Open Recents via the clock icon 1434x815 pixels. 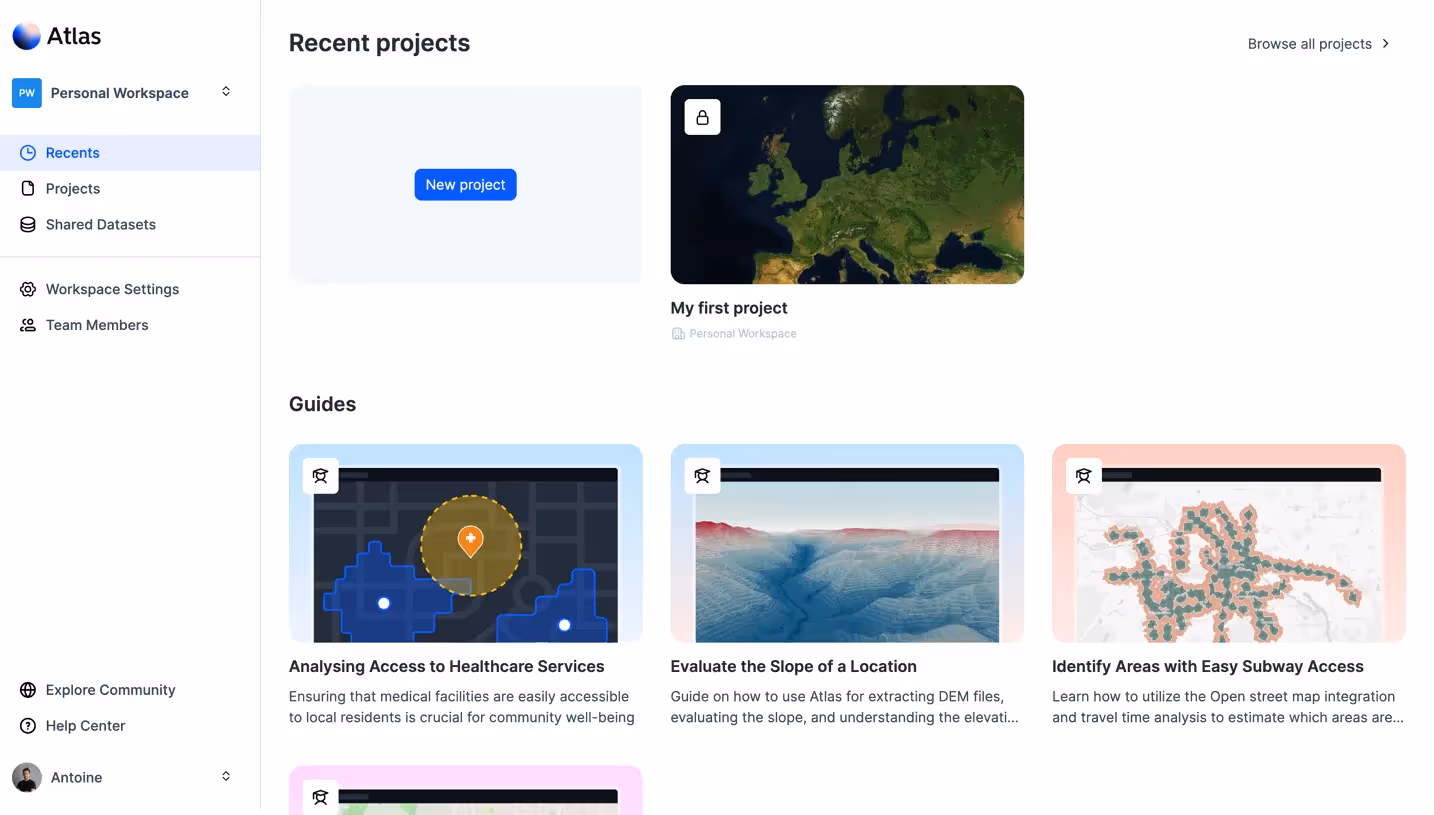(27, 152)
